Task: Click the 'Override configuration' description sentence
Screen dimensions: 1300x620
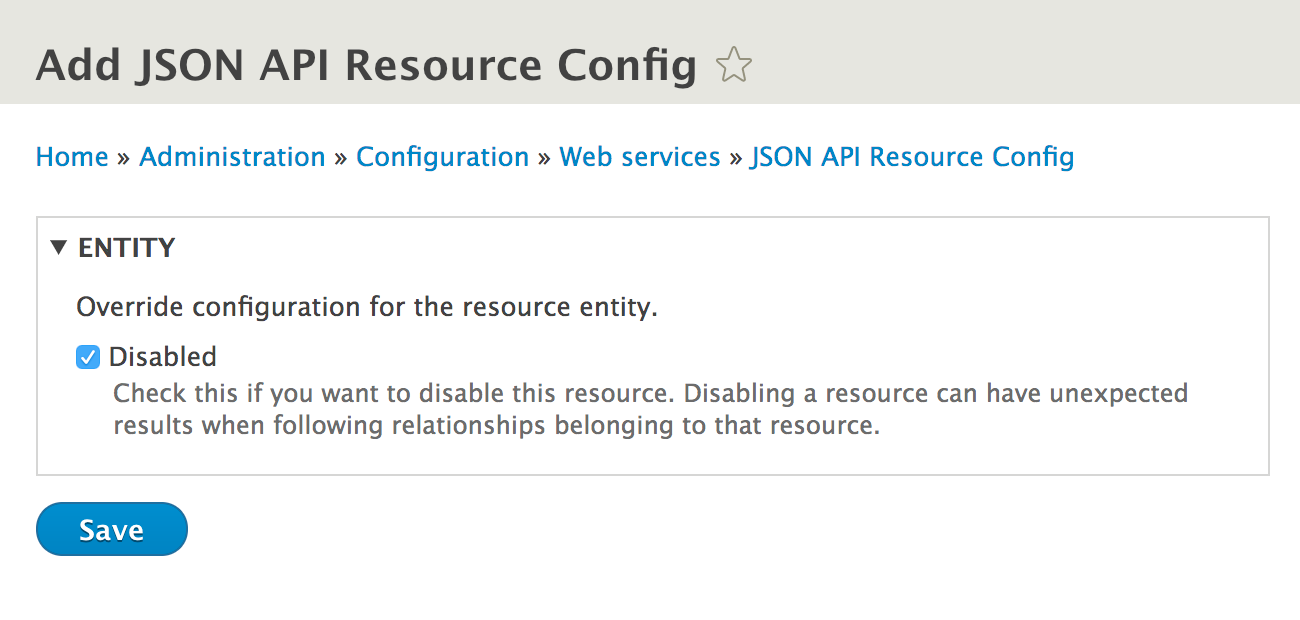Action: [x=367, y=307]
